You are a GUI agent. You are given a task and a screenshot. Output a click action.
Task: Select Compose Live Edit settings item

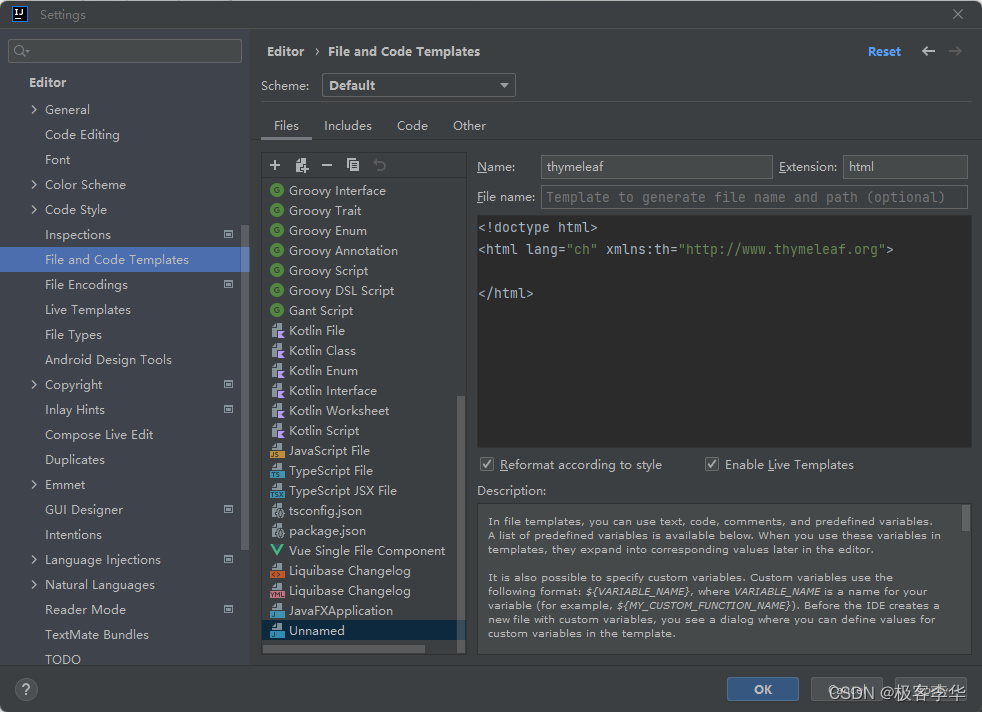coord(99,435)
